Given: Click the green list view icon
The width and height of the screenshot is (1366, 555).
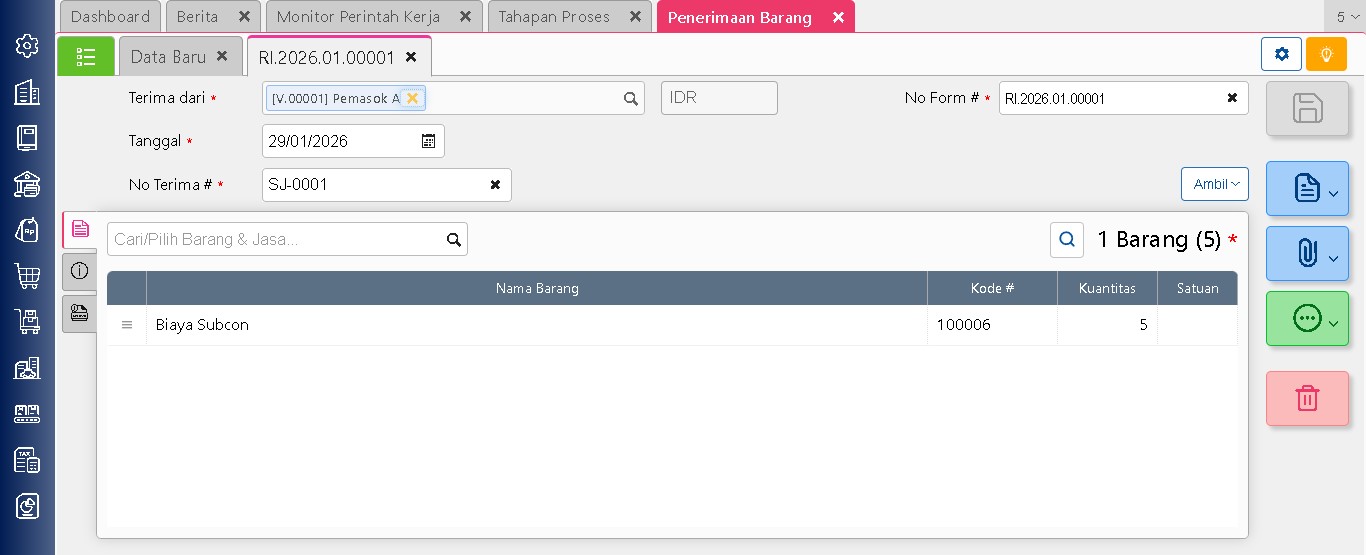Looking at the screenshot, I should pos(86,57).
